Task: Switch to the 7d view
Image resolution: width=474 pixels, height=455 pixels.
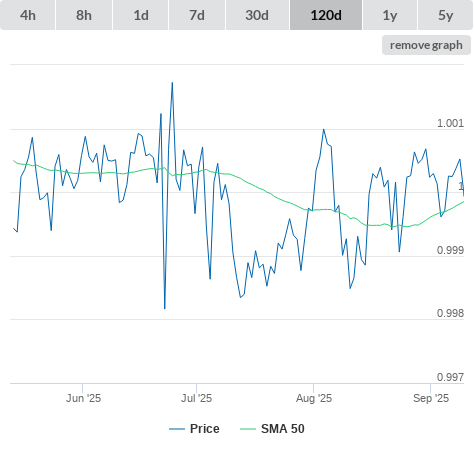Action: pos(197,15)
